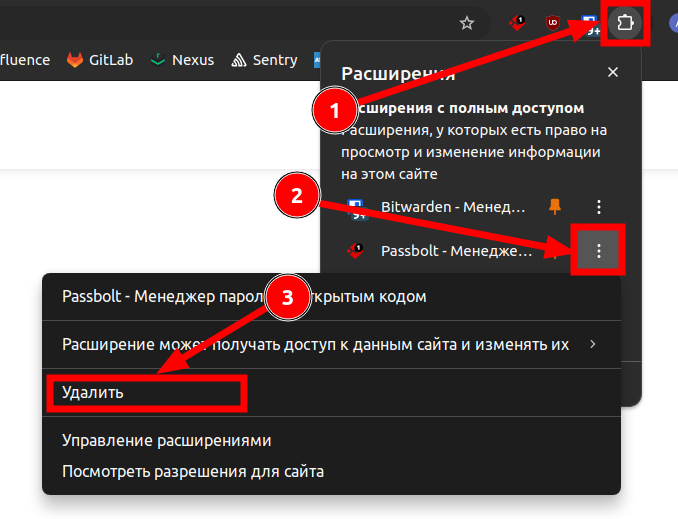Open the Sentry bookmark
This screenshot has height=519, width=678.
[264, 60]
